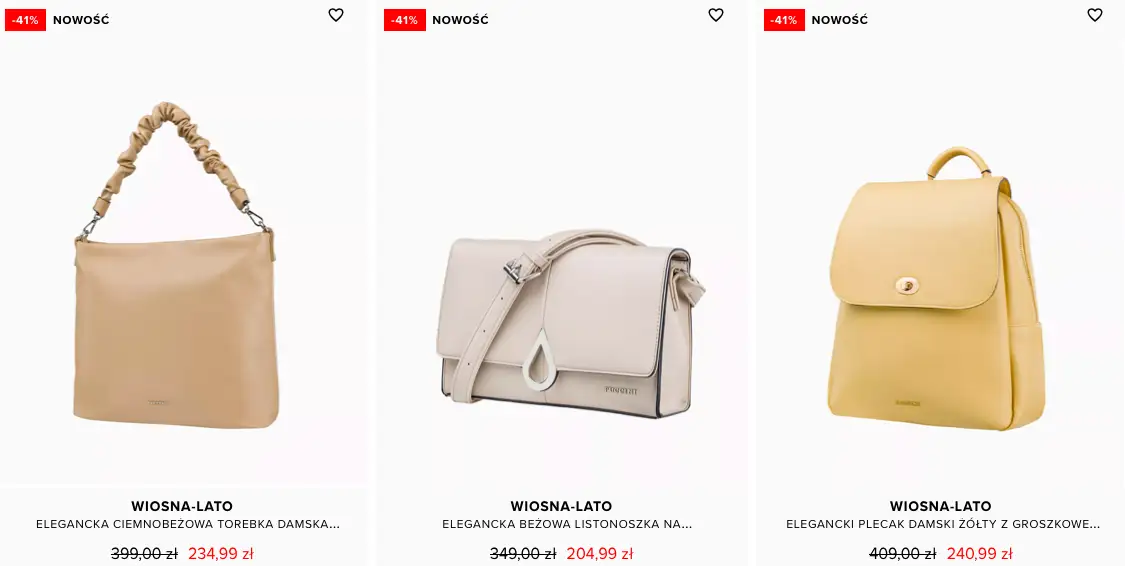
Task: Click heart icon for the yellow backpack
Action: pyautogui.click(x=1094, y=15)
